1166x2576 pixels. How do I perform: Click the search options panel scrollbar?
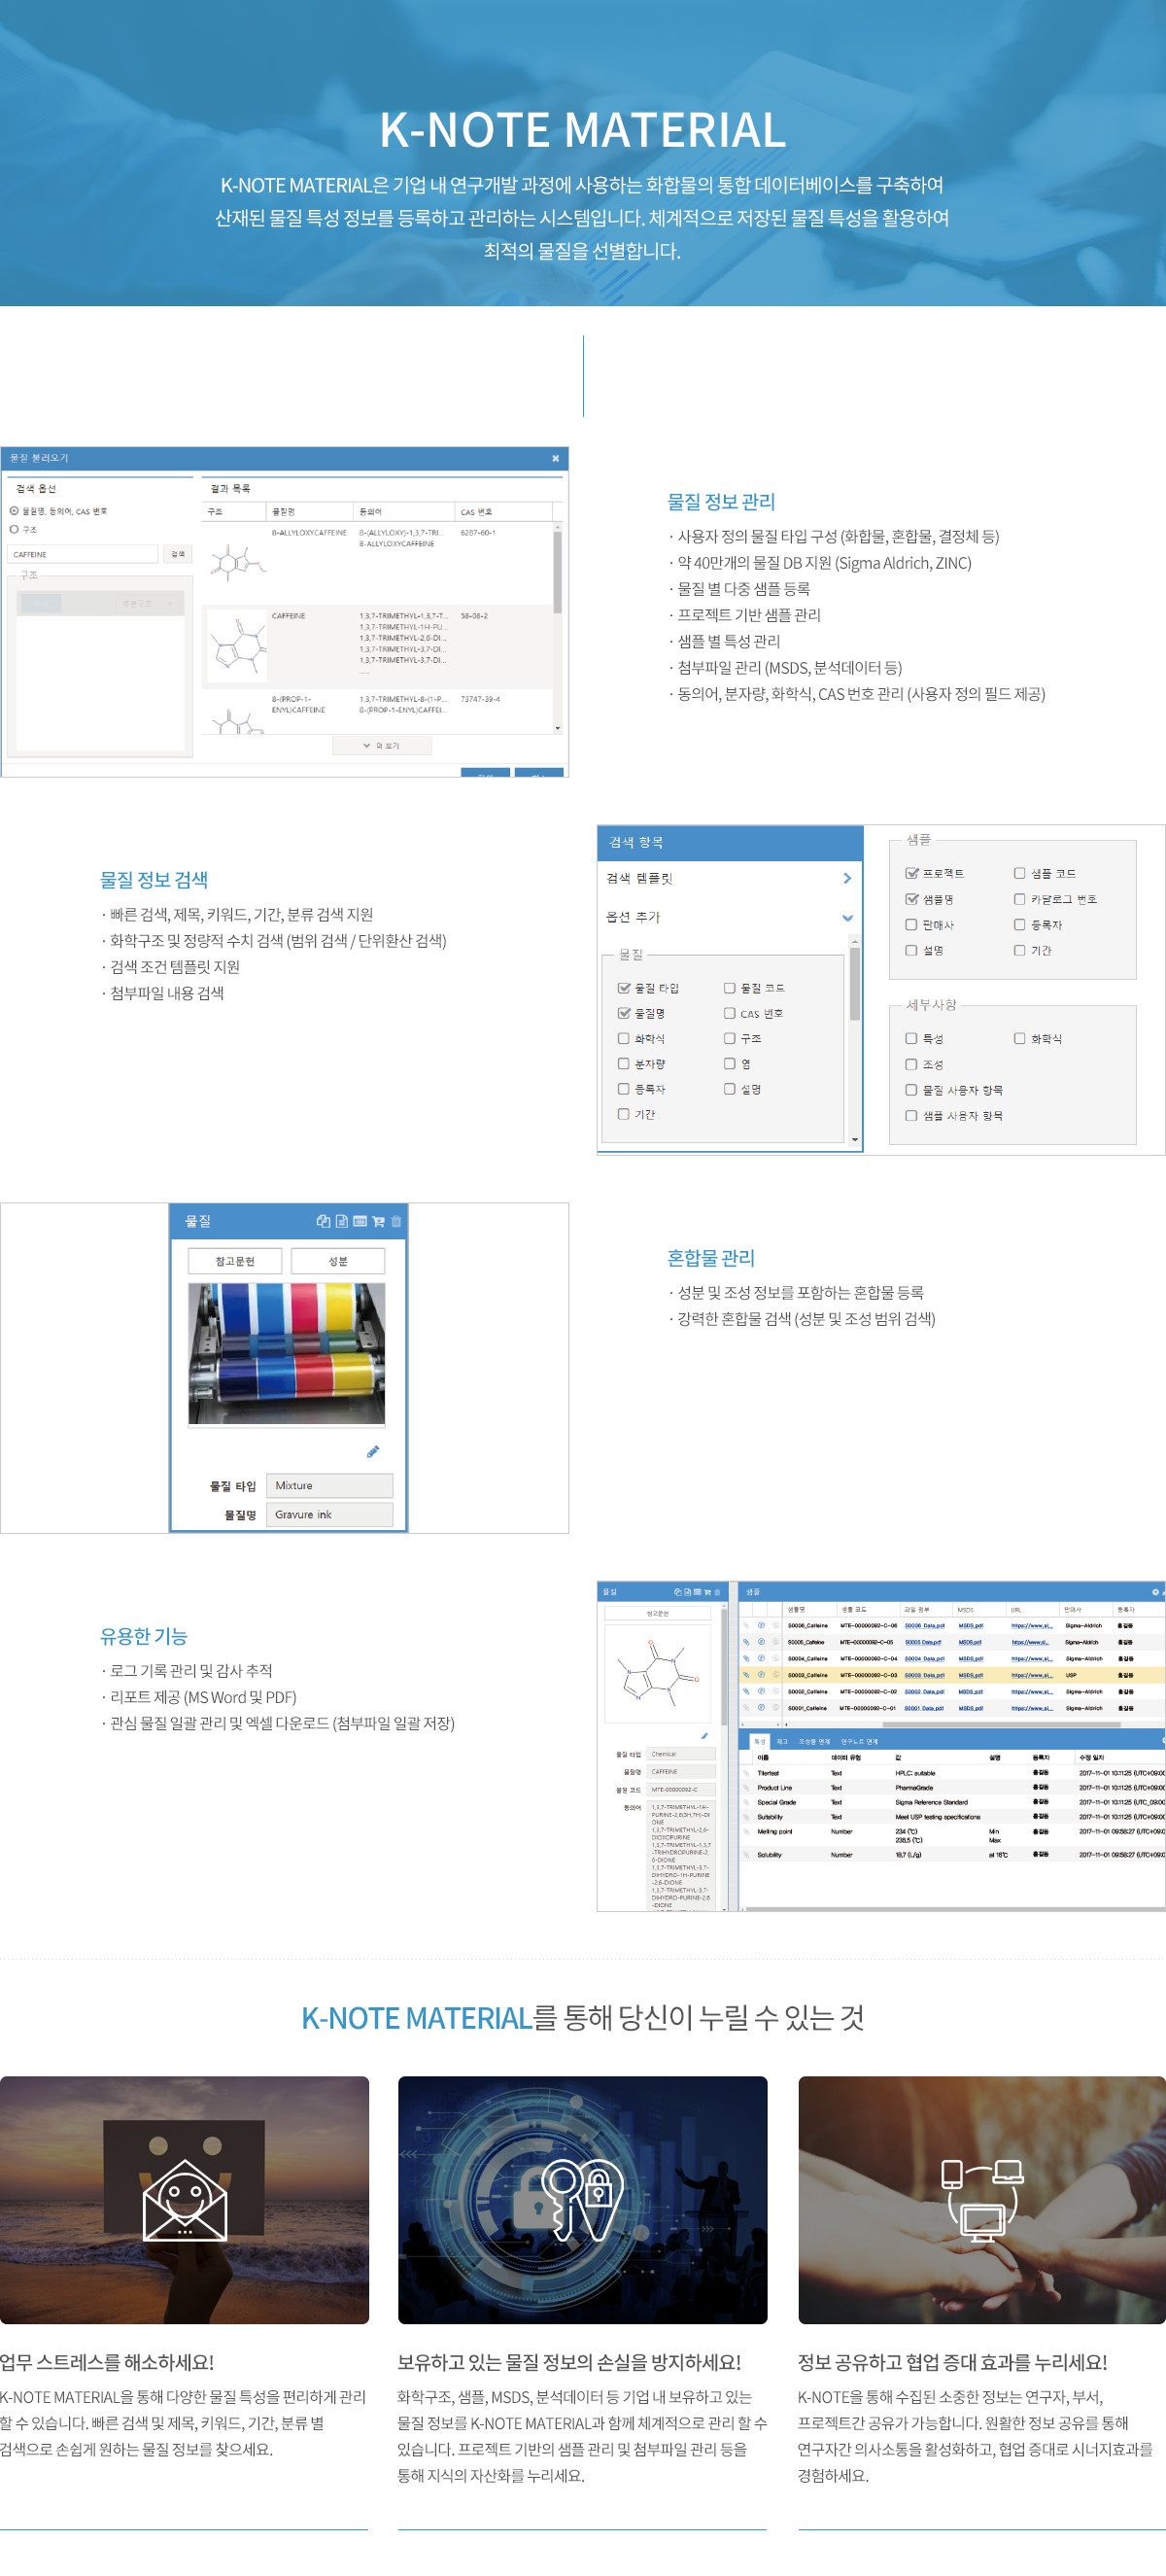(x=855, y=984)
